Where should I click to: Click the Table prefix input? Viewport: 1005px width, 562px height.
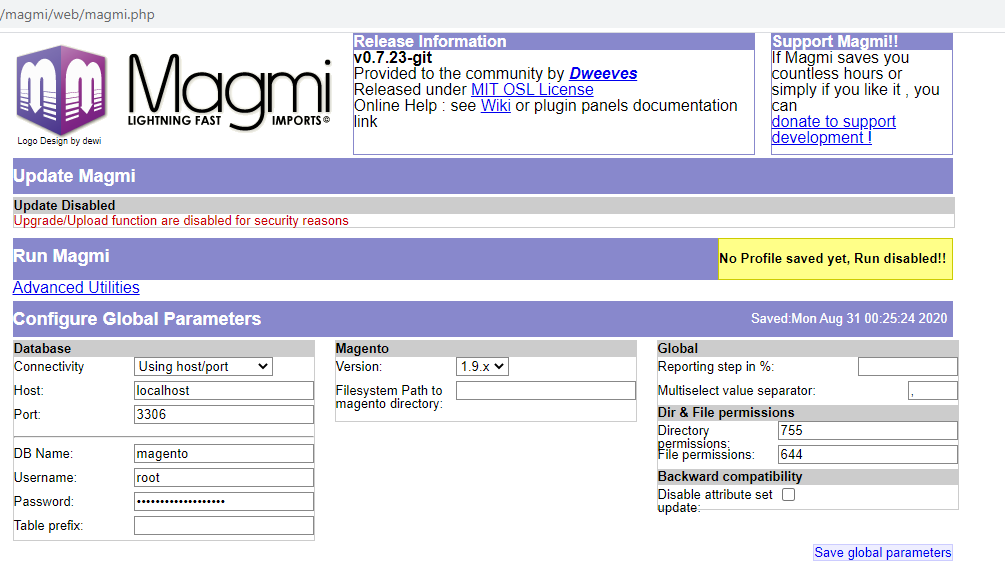[224, 526]
